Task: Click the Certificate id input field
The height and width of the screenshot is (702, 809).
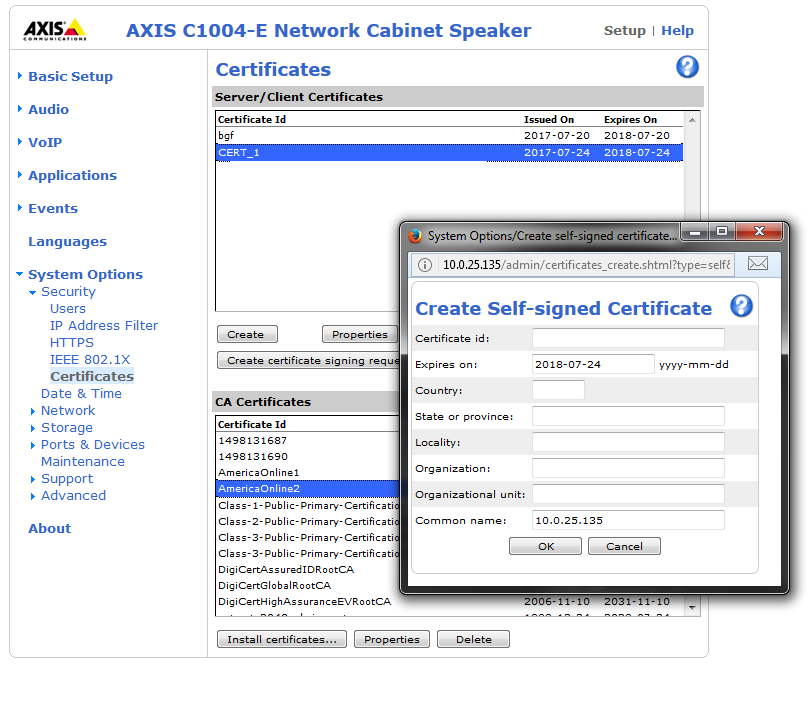Action: coord(628,338)
